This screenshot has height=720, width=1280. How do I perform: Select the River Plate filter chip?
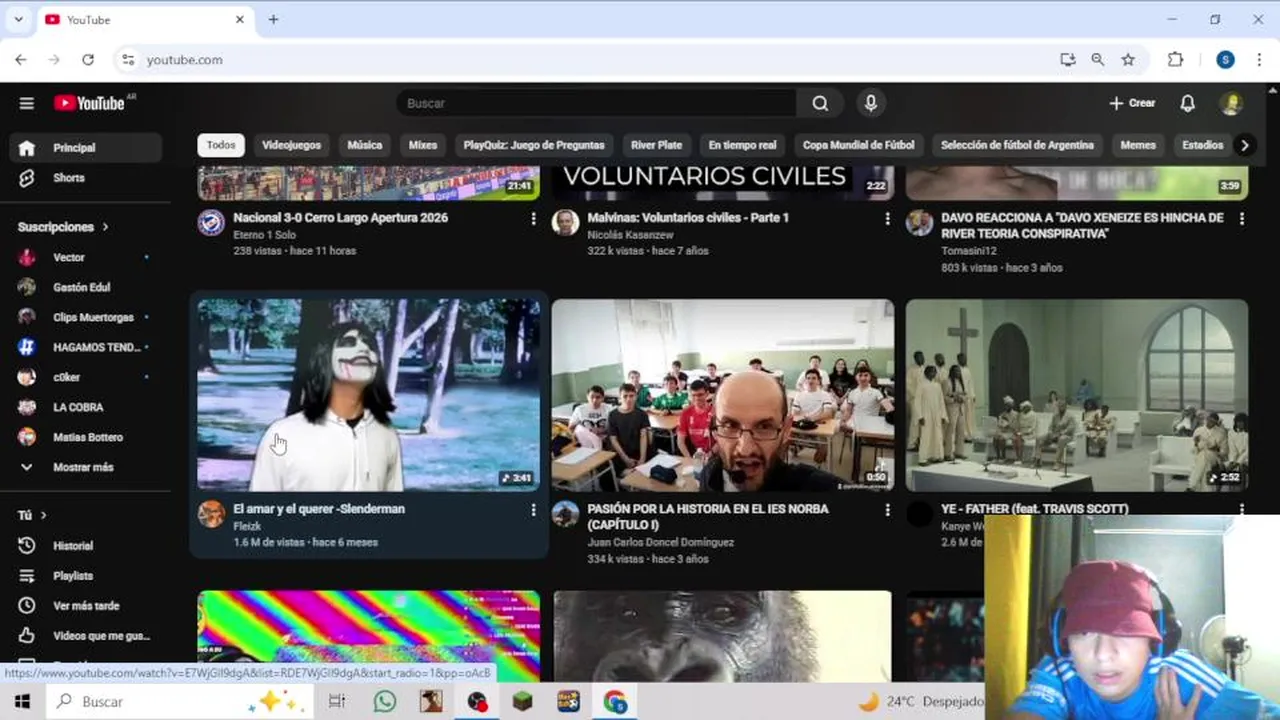pos(656,145)
